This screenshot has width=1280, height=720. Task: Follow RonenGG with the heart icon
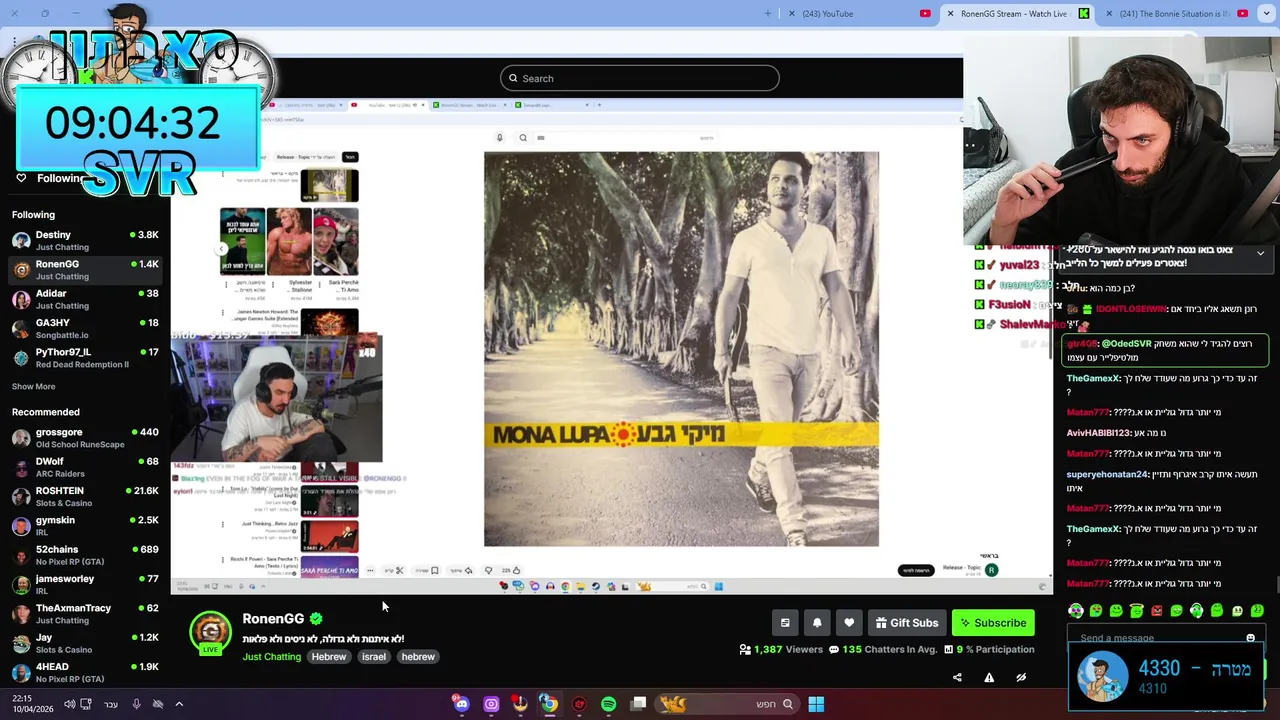tap(849, 623)
